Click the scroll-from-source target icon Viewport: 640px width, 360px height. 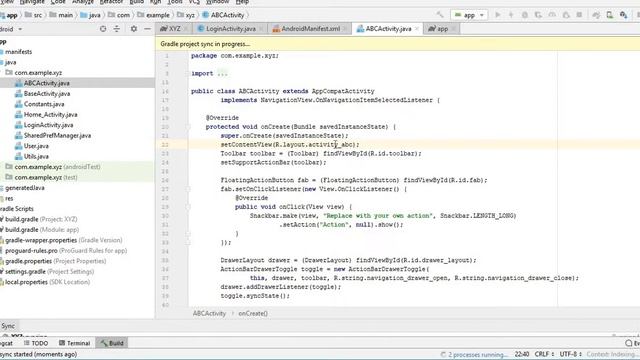pyautogui.click(x=103, y=29)
